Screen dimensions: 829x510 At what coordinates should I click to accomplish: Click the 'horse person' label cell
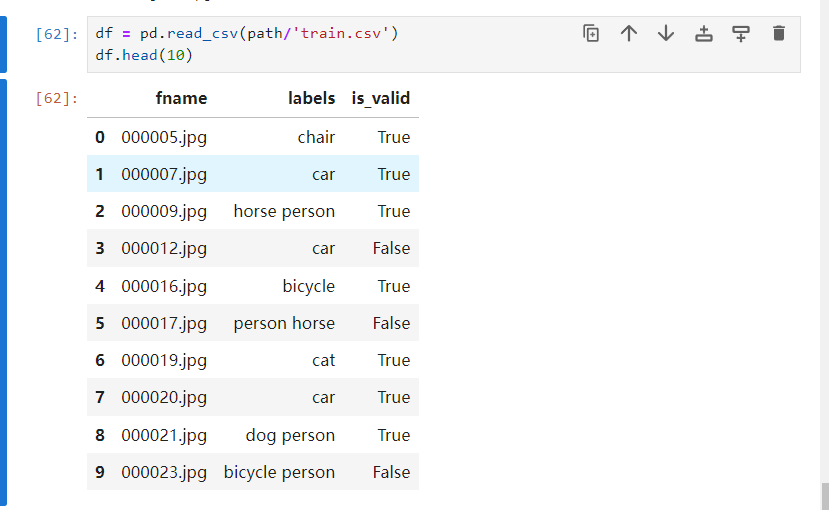click(x=284, y=211)
